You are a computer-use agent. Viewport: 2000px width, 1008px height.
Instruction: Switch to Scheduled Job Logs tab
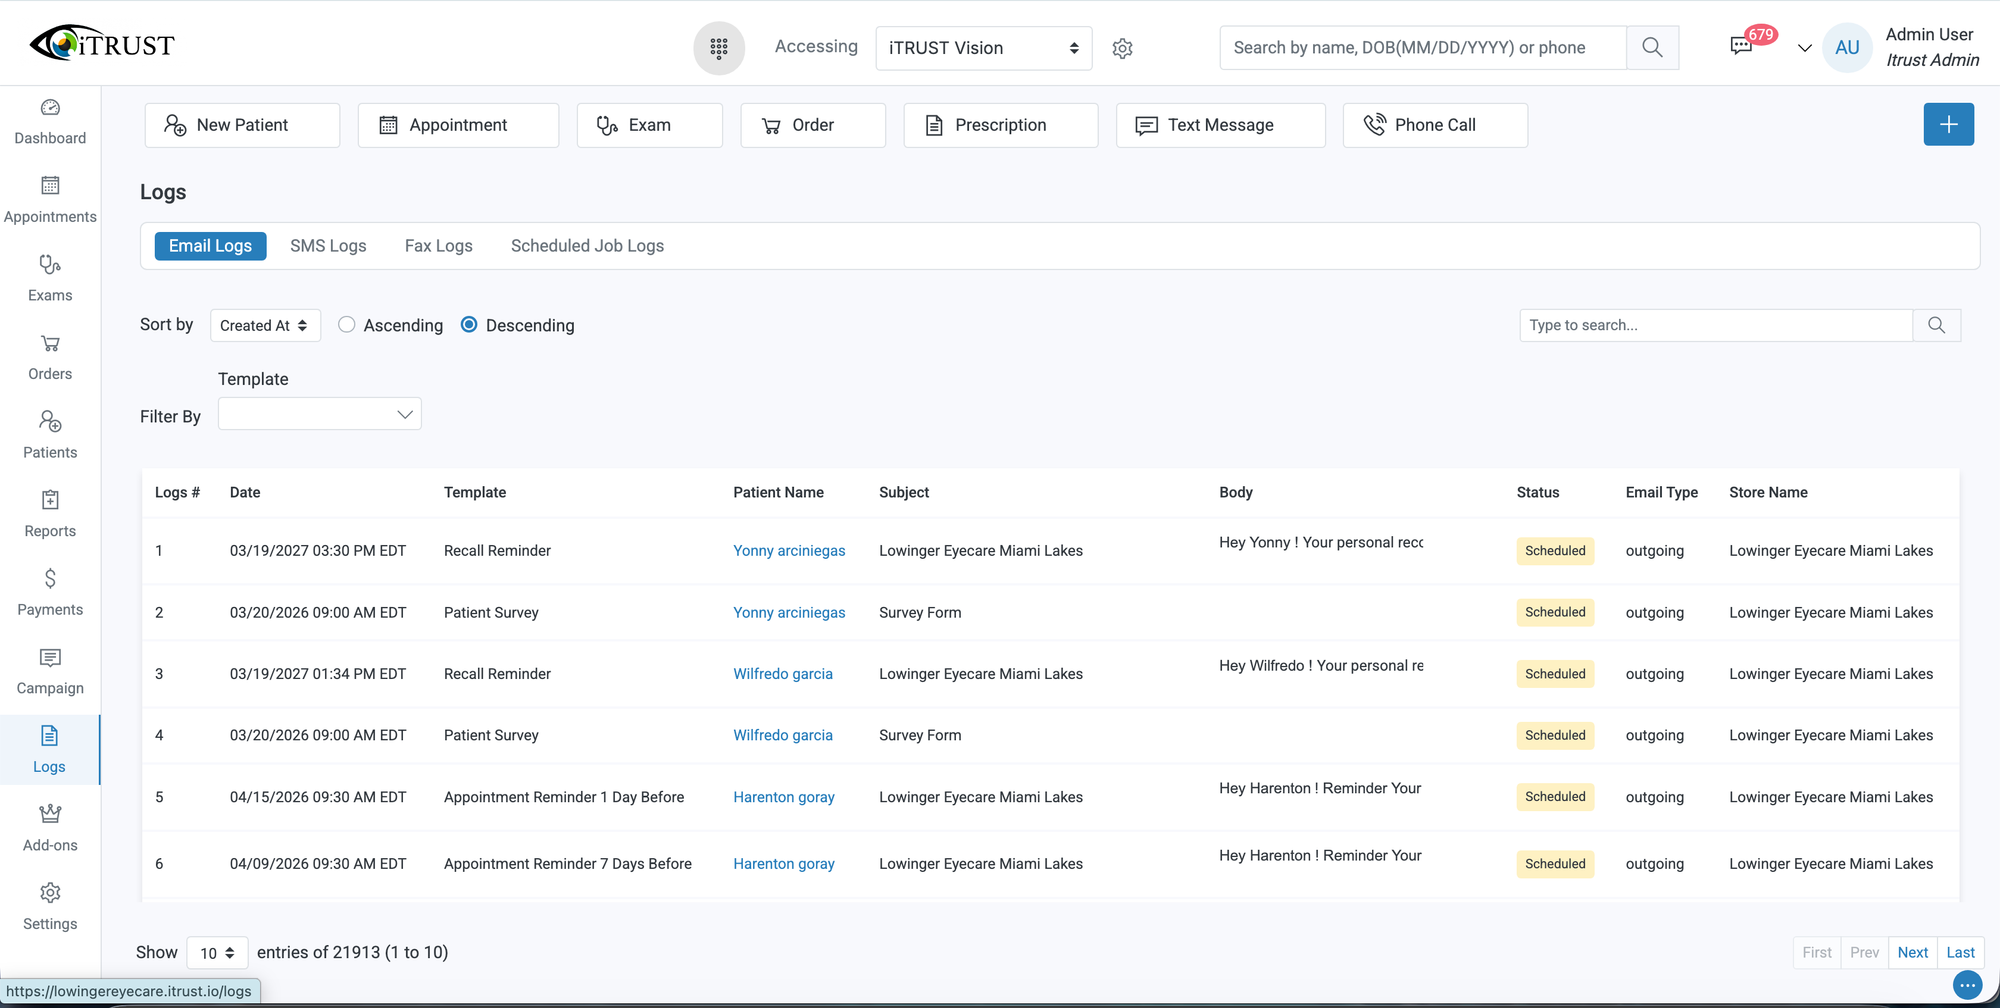(587, 246)
